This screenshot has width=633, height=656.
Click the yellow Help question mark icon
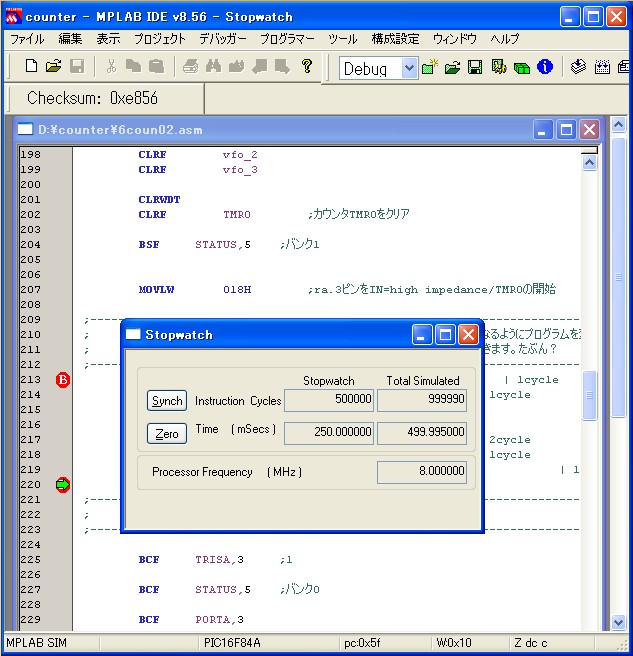pos(307,66)
